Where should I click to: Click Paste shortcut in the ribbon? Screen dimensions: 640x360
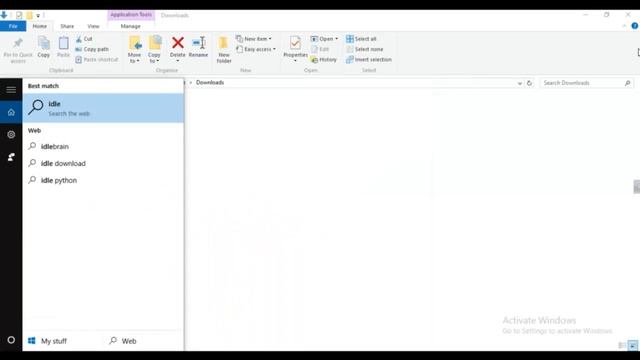97,60
